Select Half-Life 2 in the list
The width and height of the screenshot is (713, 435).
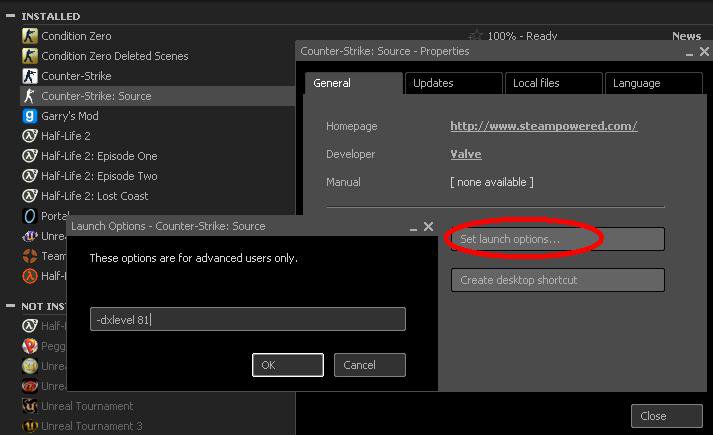pyautogui.click(x=65, y=136)
